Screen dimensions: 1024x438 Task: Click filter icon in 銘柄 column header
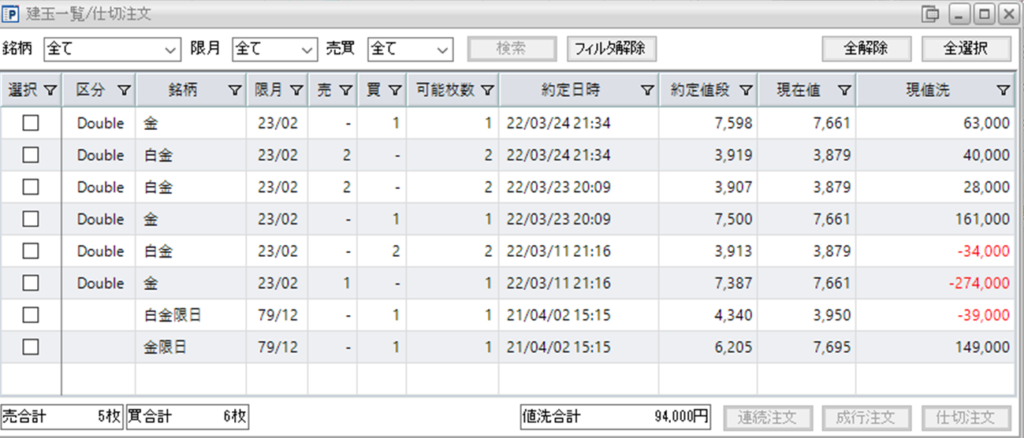(235, 91)
